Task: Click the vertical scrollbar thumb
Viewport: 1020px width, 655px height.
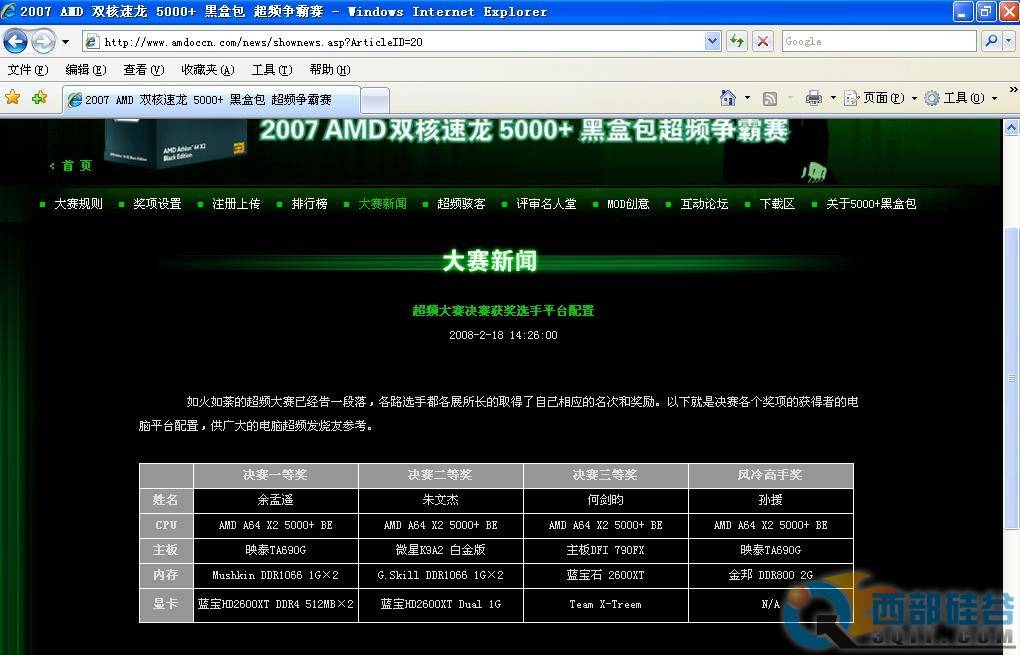Action: click(1012, 378)
